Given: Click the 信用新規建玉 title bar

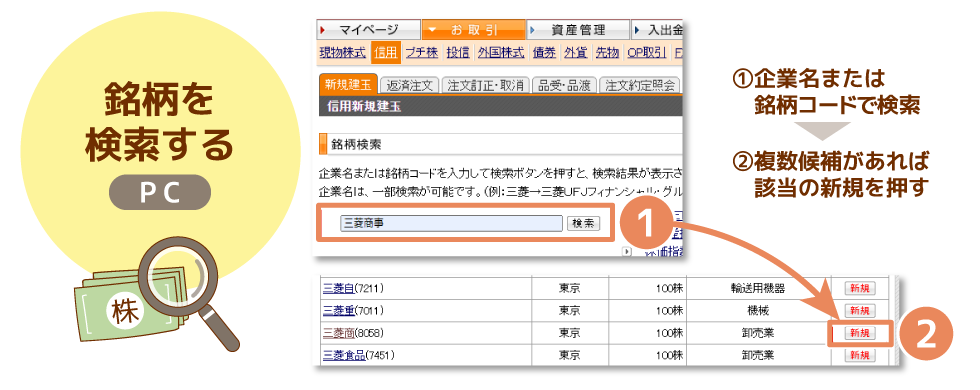Looking at the screenshot, I should (500, 106).
